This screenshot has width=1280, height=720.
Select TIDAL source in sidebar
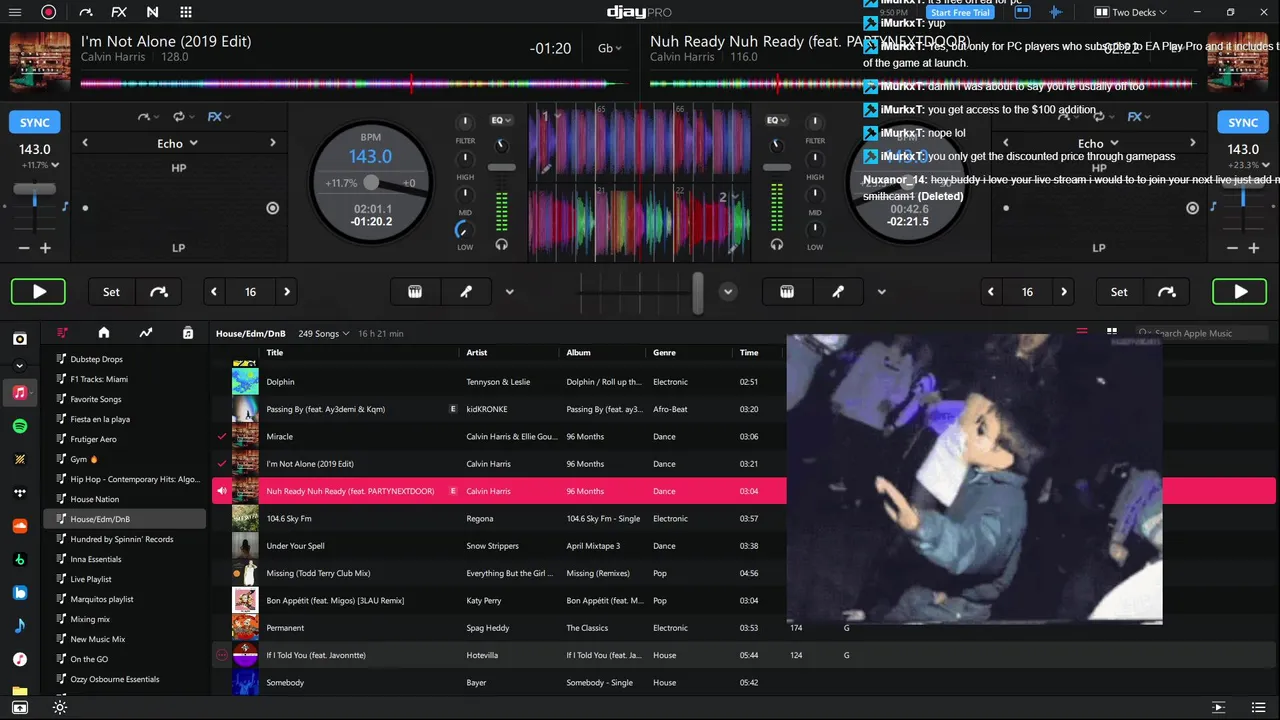19,492
